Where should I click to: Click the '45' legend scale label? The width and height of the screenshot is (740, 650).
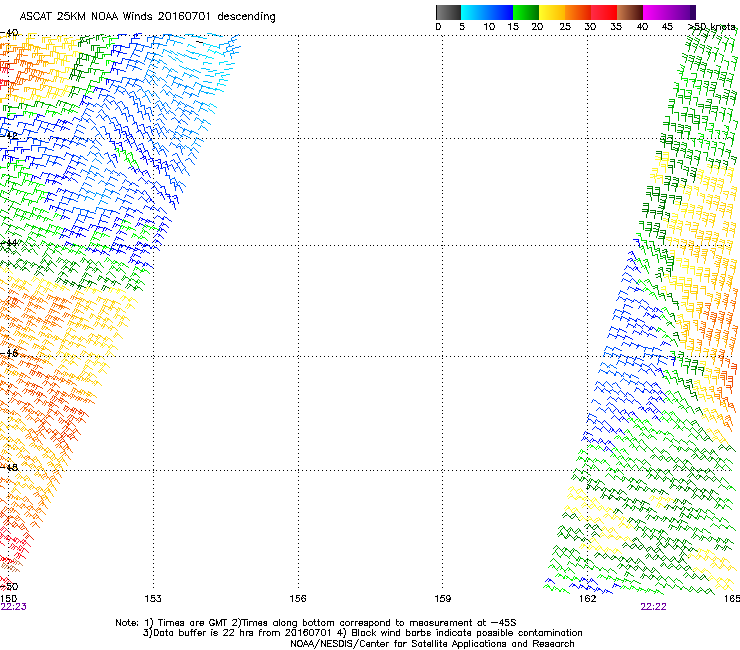point(667,27)
